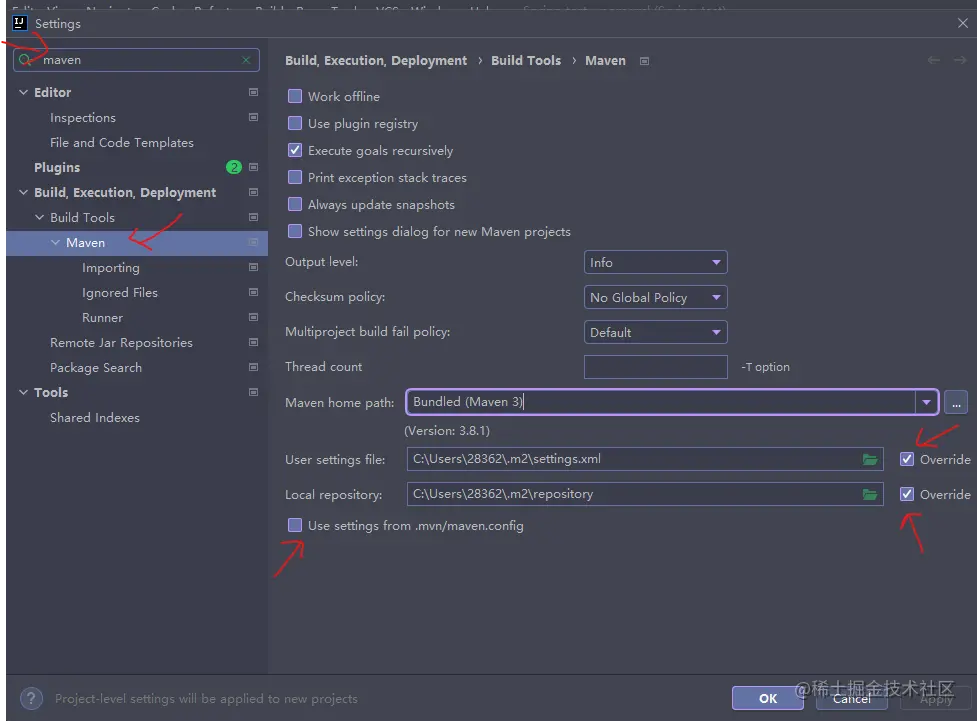Click project-level icon beside Importing
Viewport: 977px width, 721px height.
pos(254,267)
